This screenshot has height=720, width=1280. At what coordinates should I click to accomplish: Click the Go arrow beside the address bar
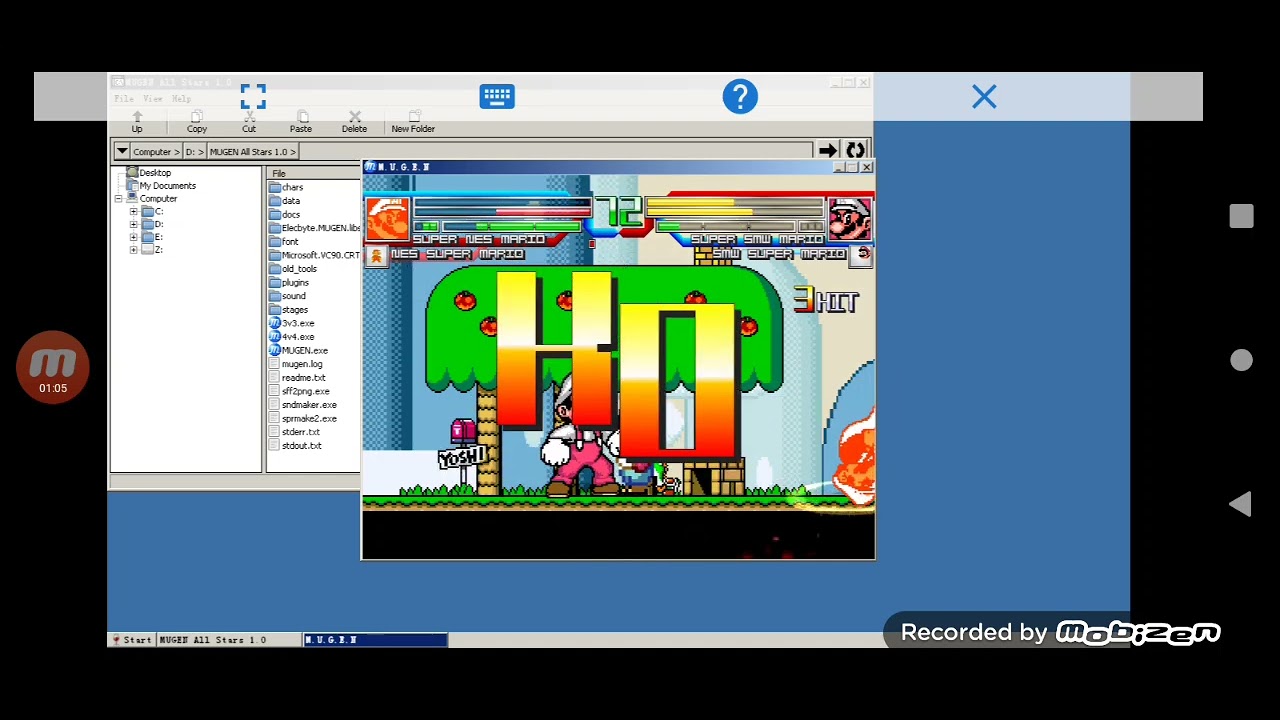pyautogui.click(x=827, y=151)
